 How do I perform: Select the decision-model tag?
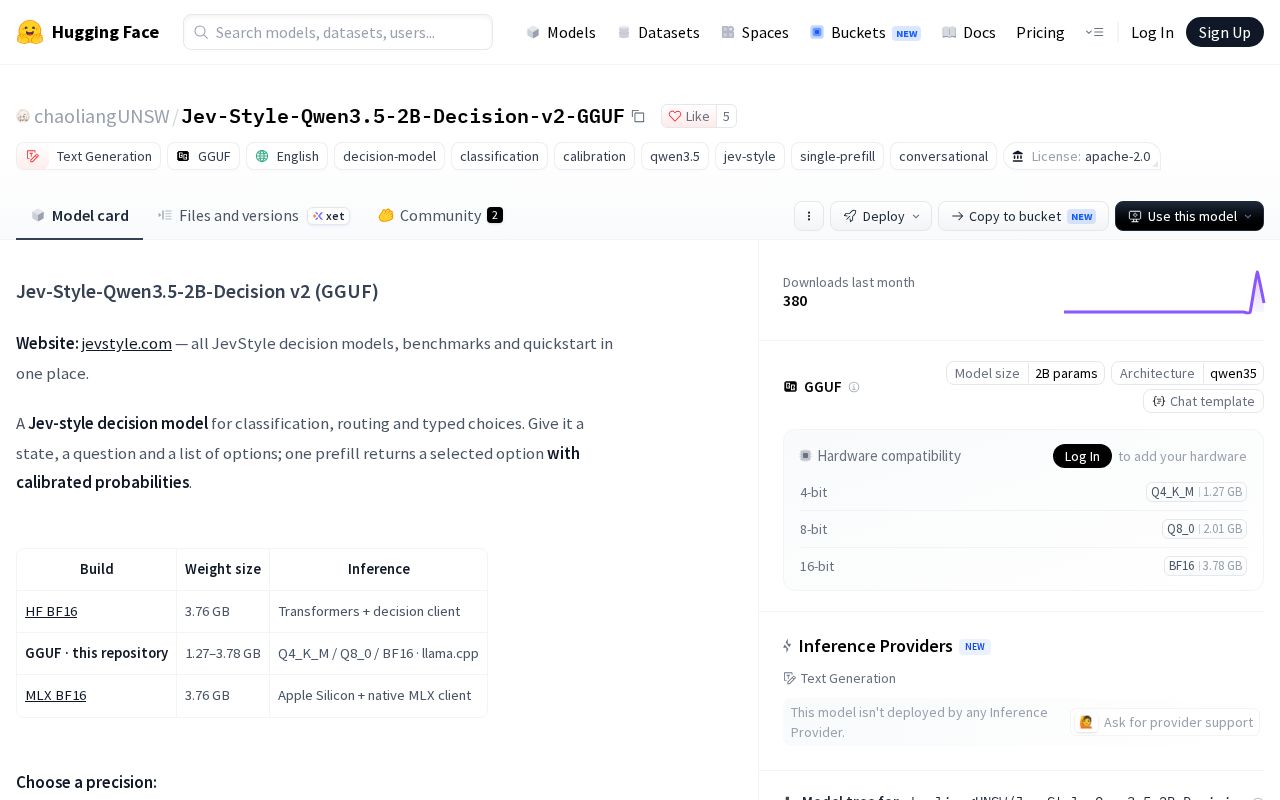389,156
